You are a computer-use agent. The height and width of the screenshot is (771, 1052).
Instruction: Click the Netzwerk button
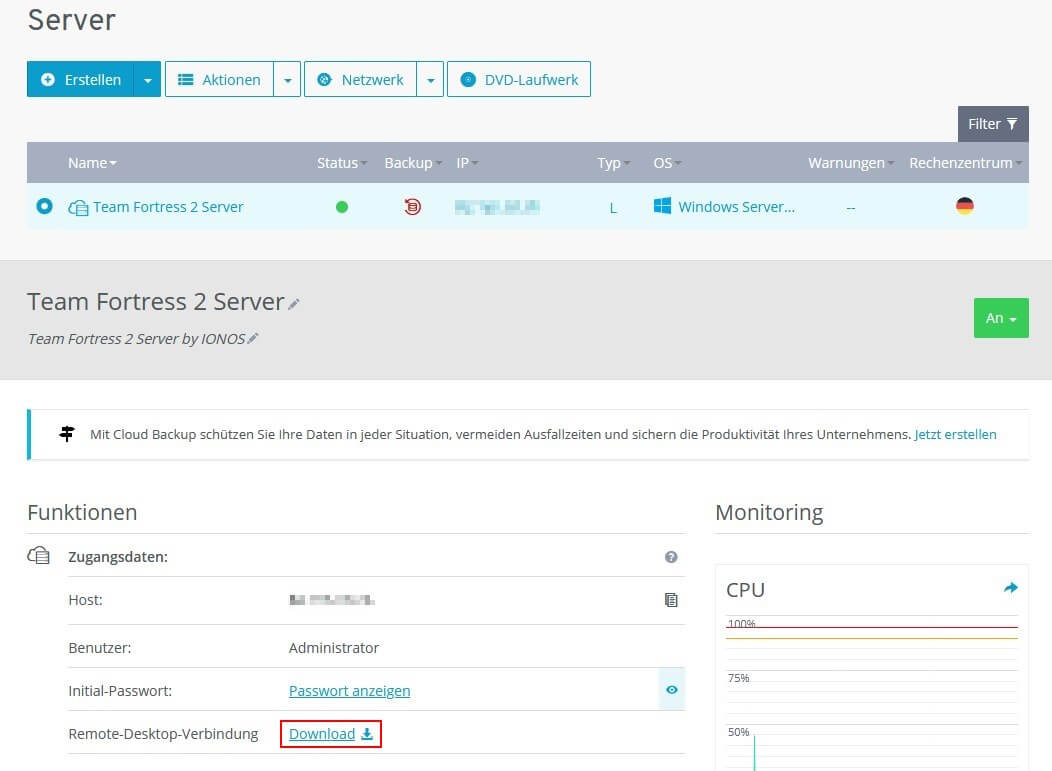pyautogui.click(x=360, y=79)
